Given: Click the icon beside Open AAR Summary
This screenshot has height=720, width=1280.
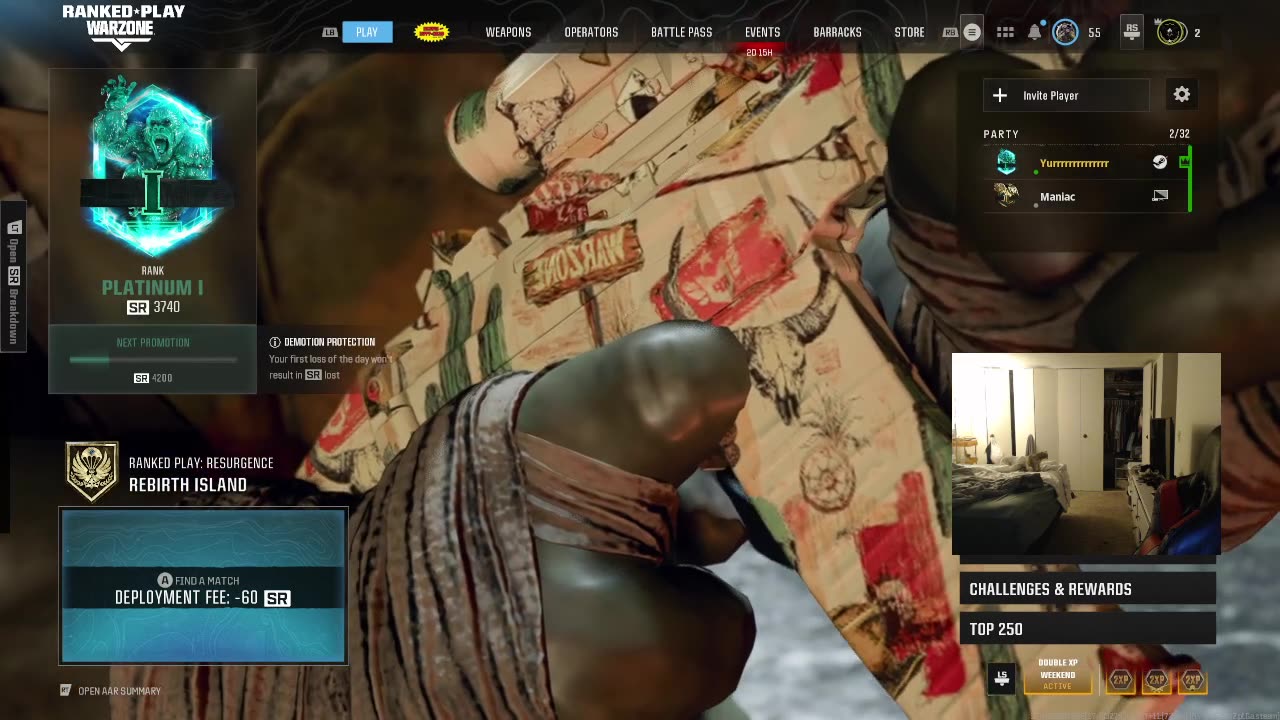Looking at the screenshot, I should click(66, 690).
